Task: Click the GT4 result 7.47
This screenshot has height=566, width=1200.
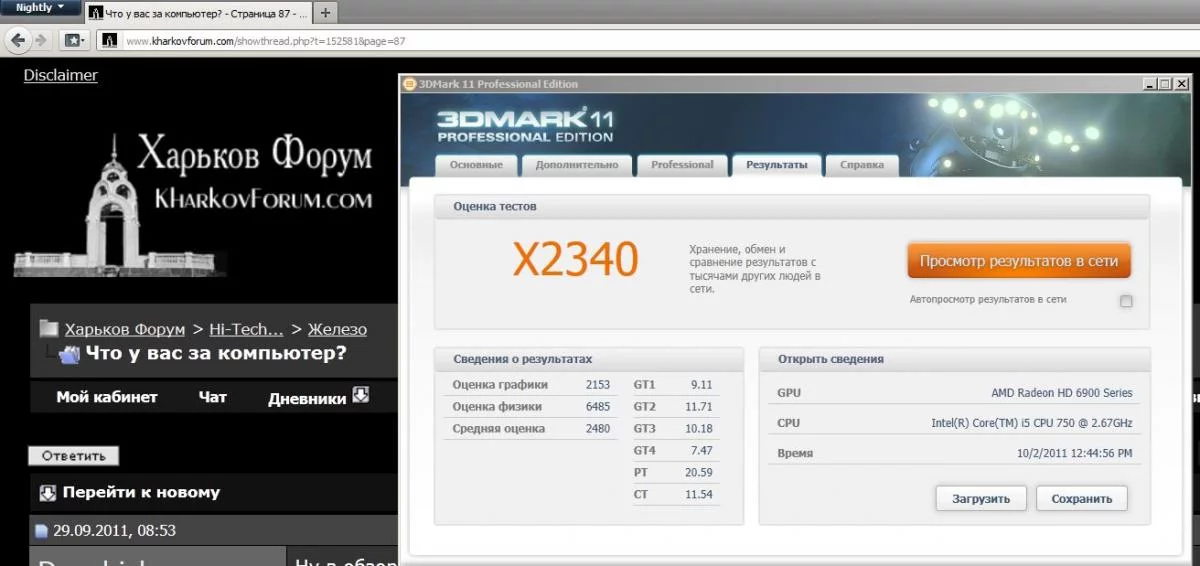Action: pos(701,451)
